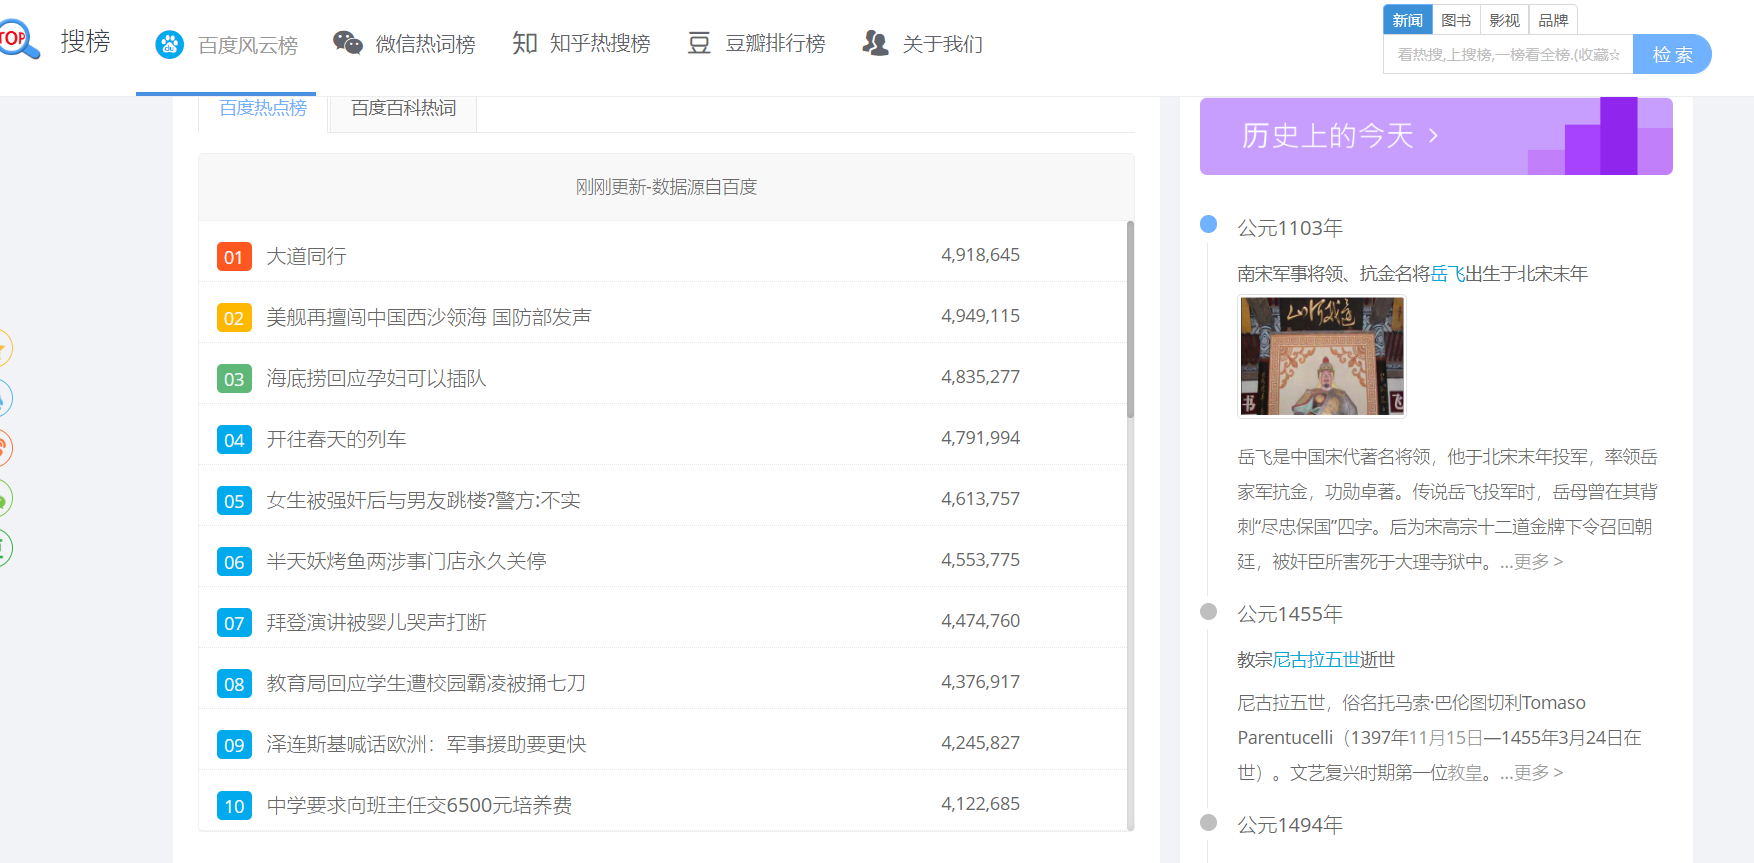1754x863 pixels.
Task: Open the 岳飞 hyperlink
Action: [1447, 274]
